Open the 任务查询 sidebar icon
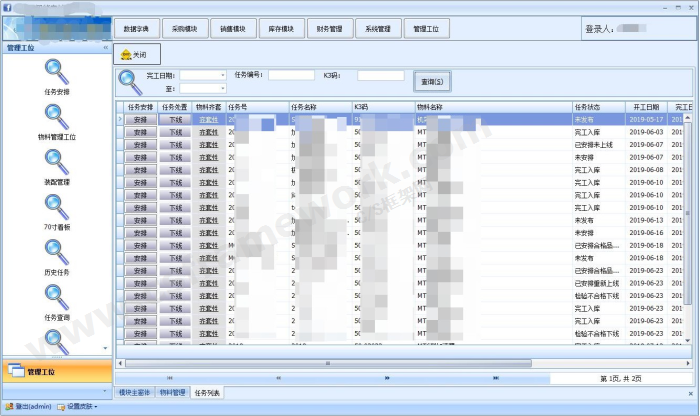 (57, 297)
